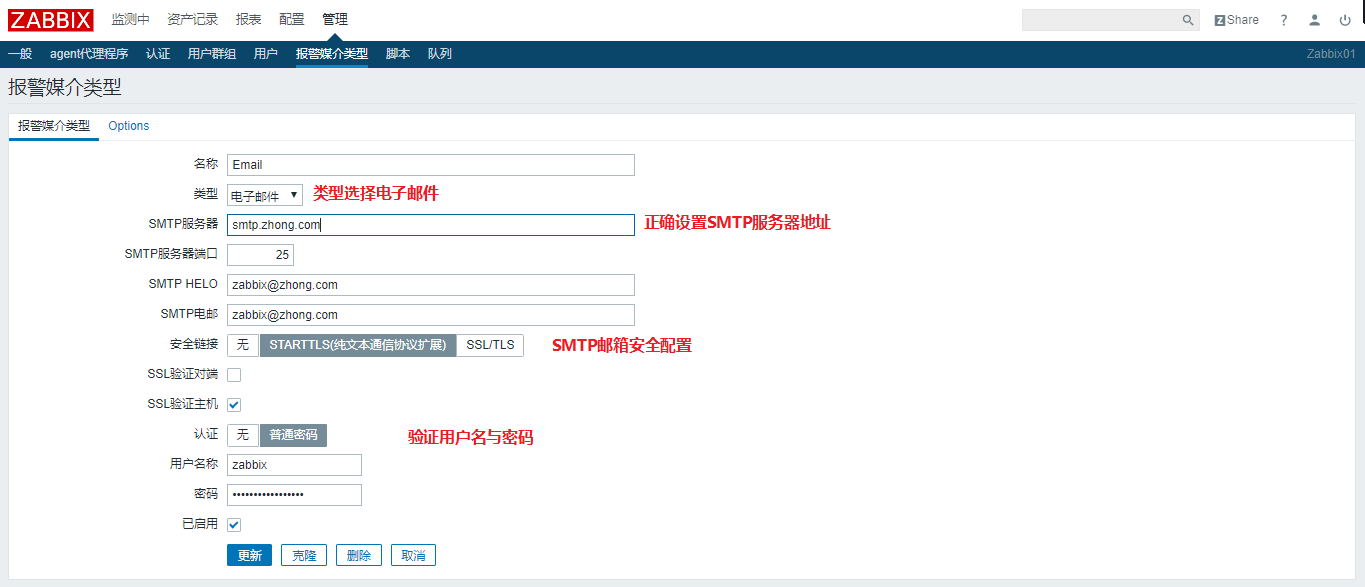Screen dimensions: 1365x587
Task: Disable the 已启用 checkbox
Action: [233, 524]
